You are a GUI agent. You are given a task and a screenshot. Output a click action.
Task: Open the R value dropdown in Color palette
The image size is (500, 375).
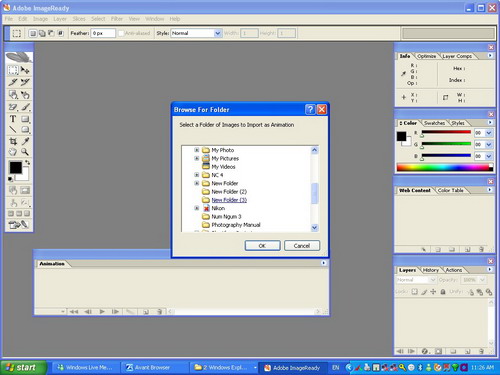point(489,133)
